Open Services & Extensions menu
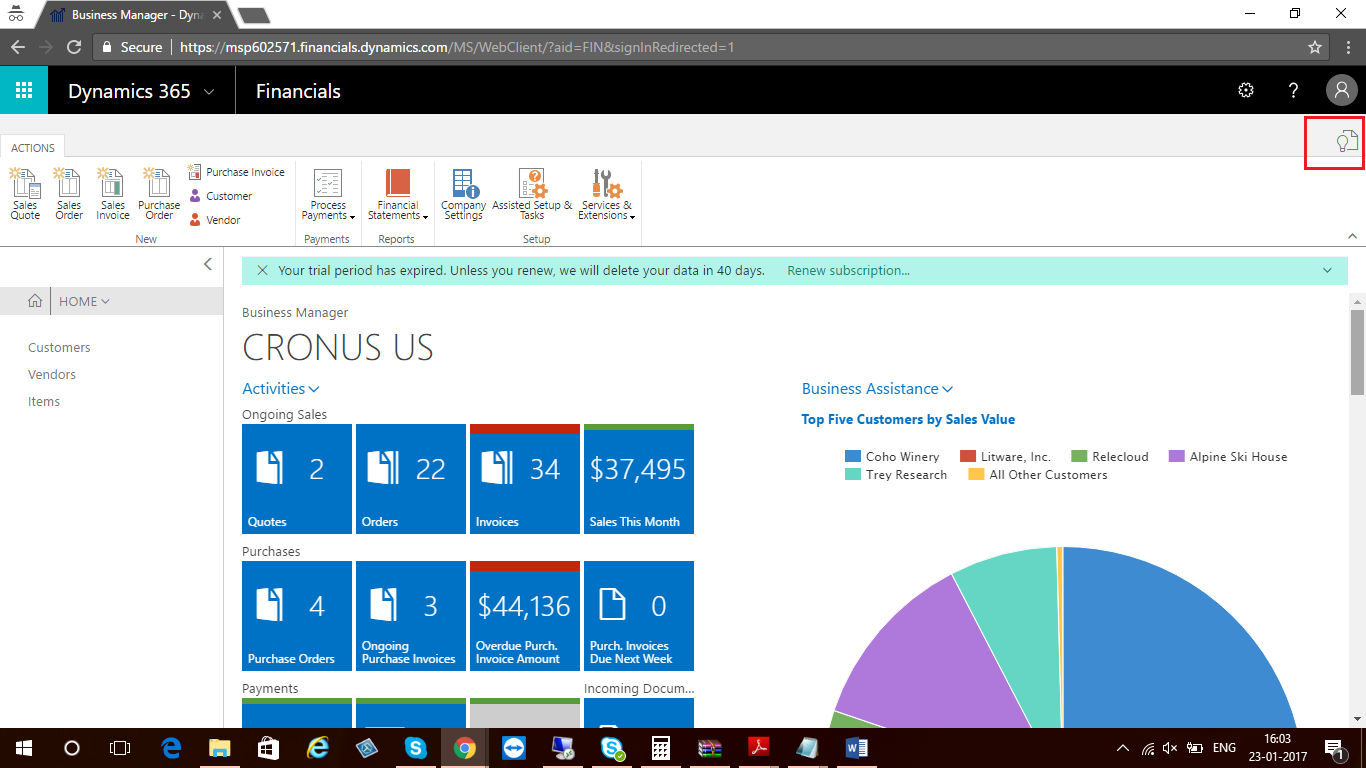This screenshot has width=1366, height=768. coord(607,195)
